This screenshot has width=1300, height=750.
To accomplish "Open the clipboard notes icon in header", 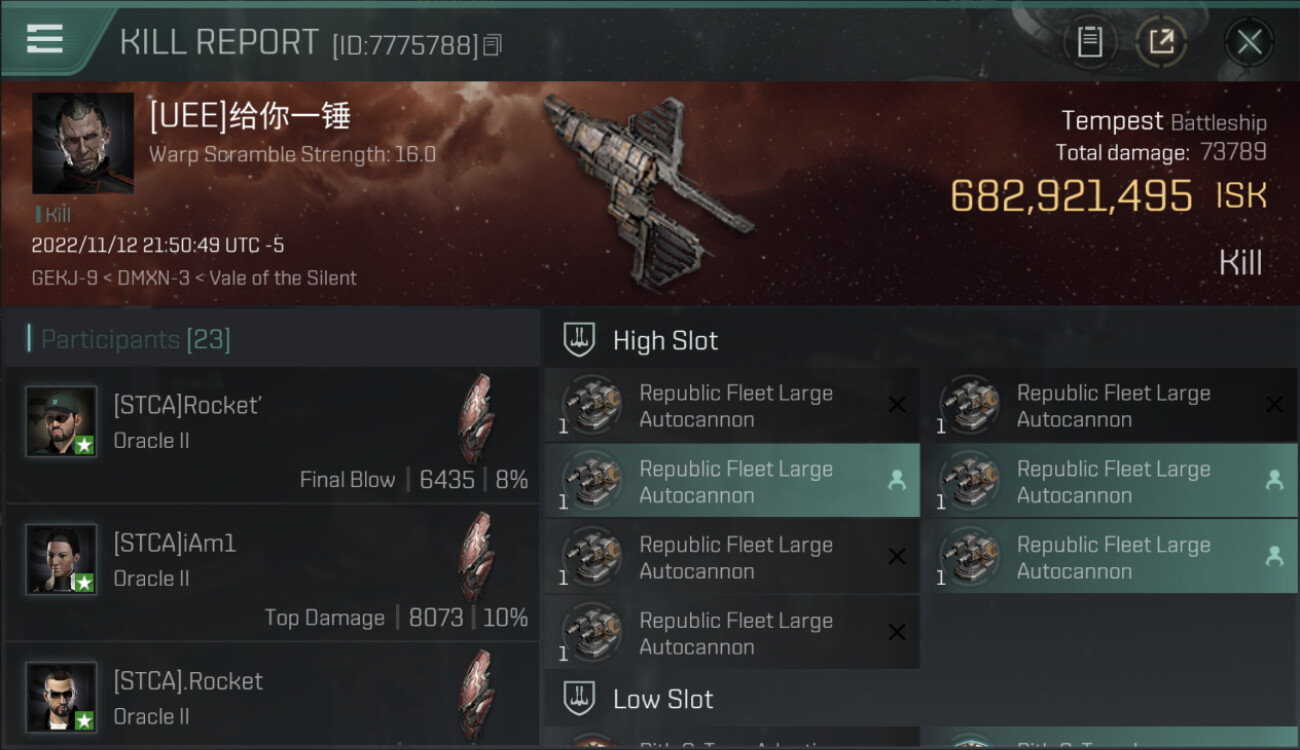I will (1089, 42).
